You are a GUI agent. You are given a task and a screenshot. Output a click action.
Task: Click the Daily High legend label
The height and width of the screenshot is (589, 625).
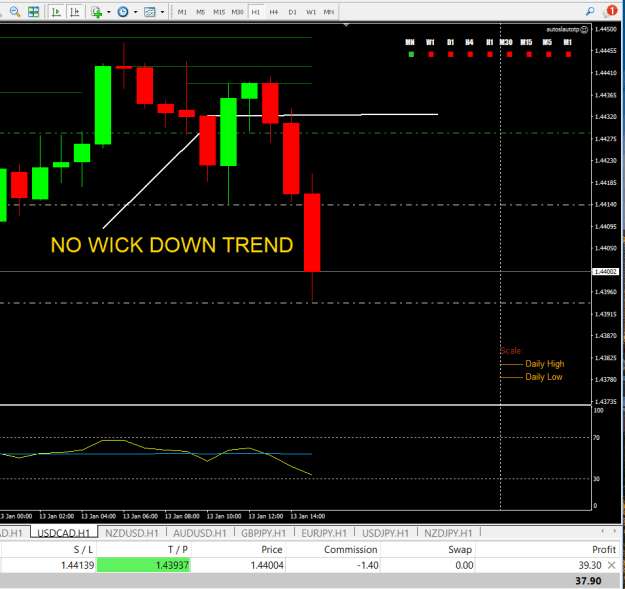pyautogui.click(x=544, y=364)
